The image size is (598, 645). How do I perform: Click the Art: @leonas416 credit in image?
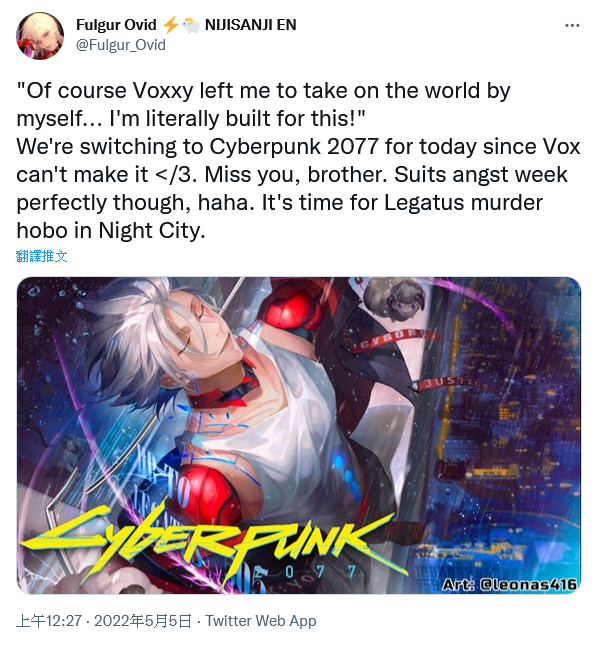pos(509,584)
